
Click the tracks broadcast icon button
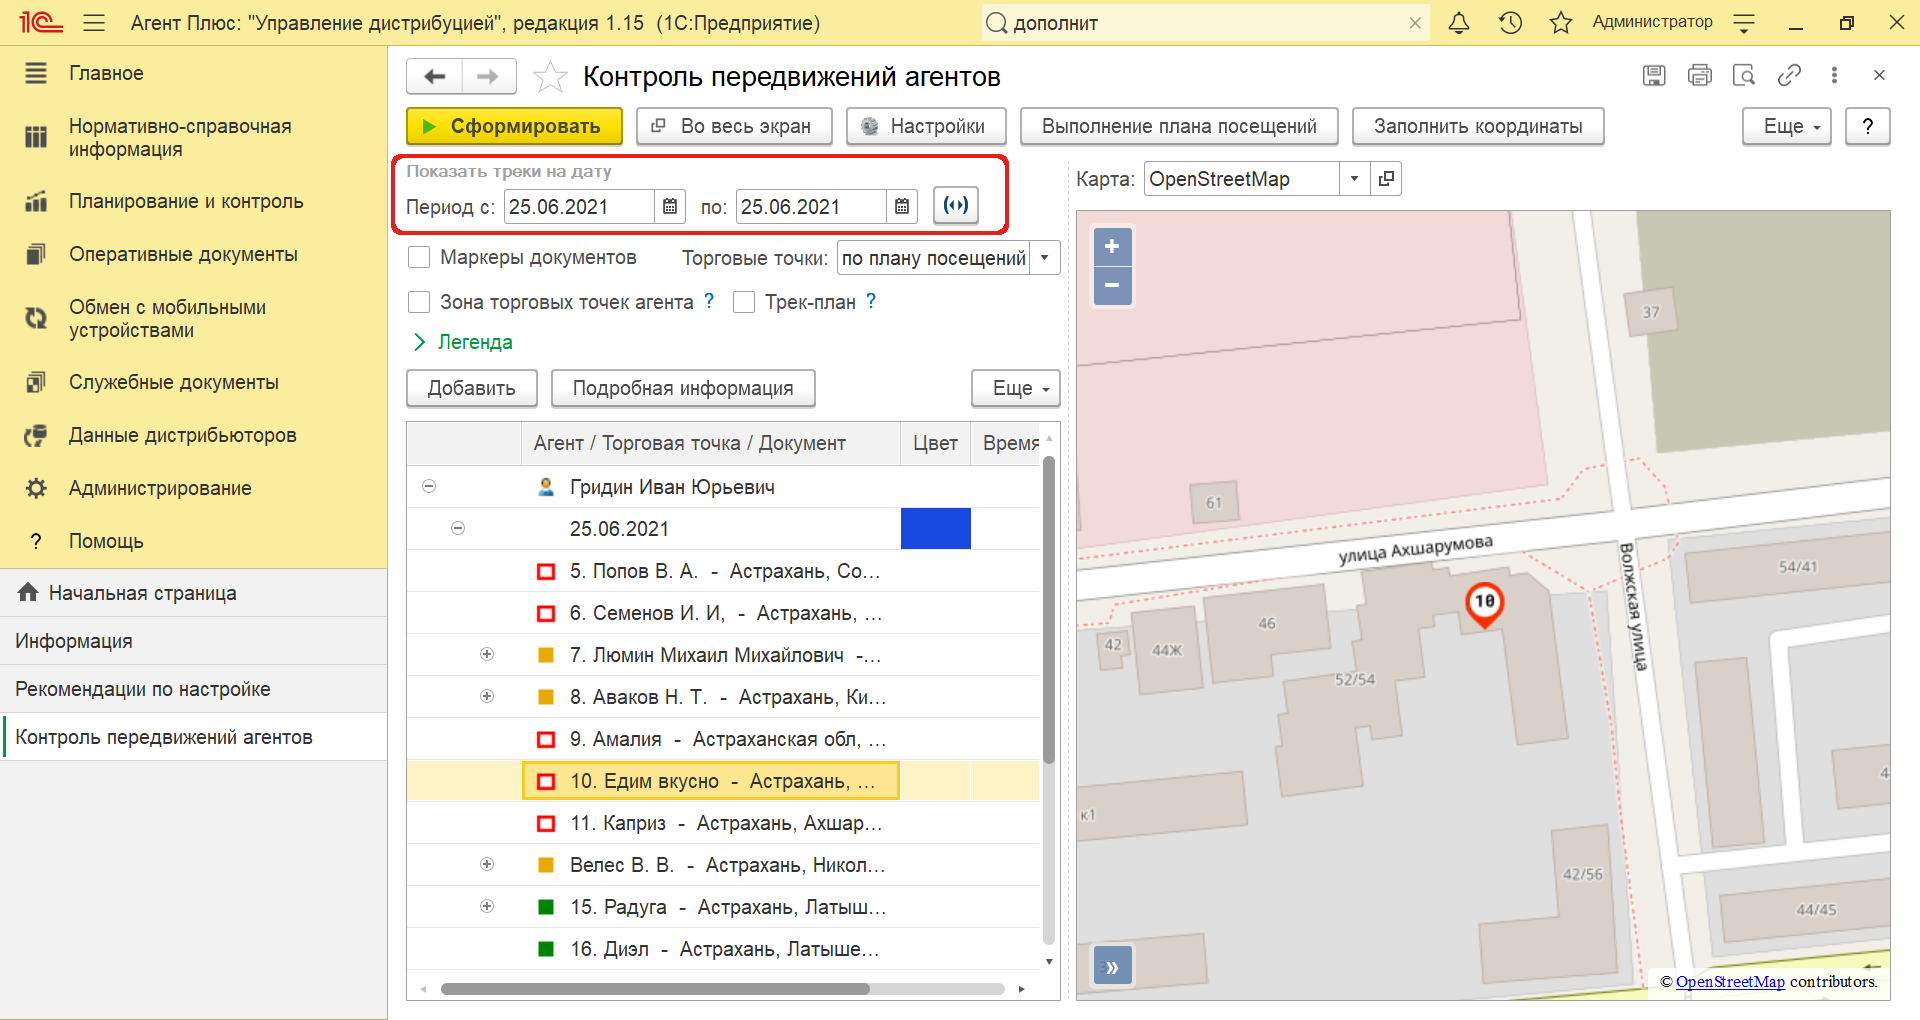tap(956, 206)
